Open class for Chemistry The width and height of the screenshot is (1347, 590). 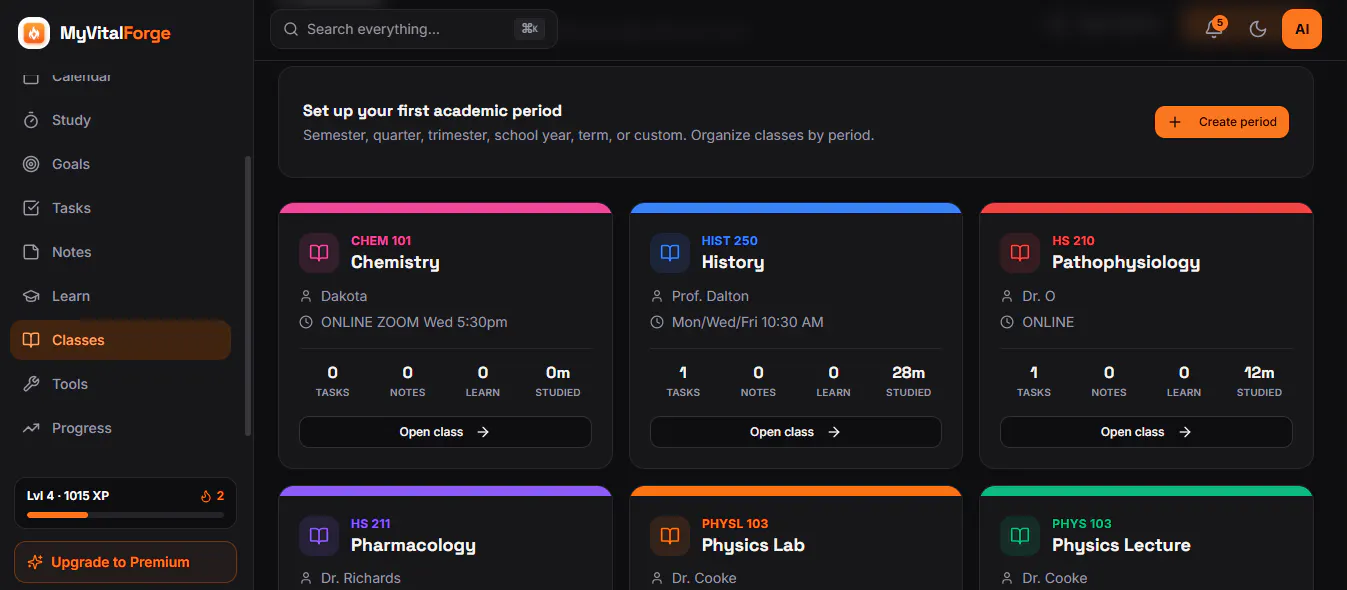(x=445, y=432)
